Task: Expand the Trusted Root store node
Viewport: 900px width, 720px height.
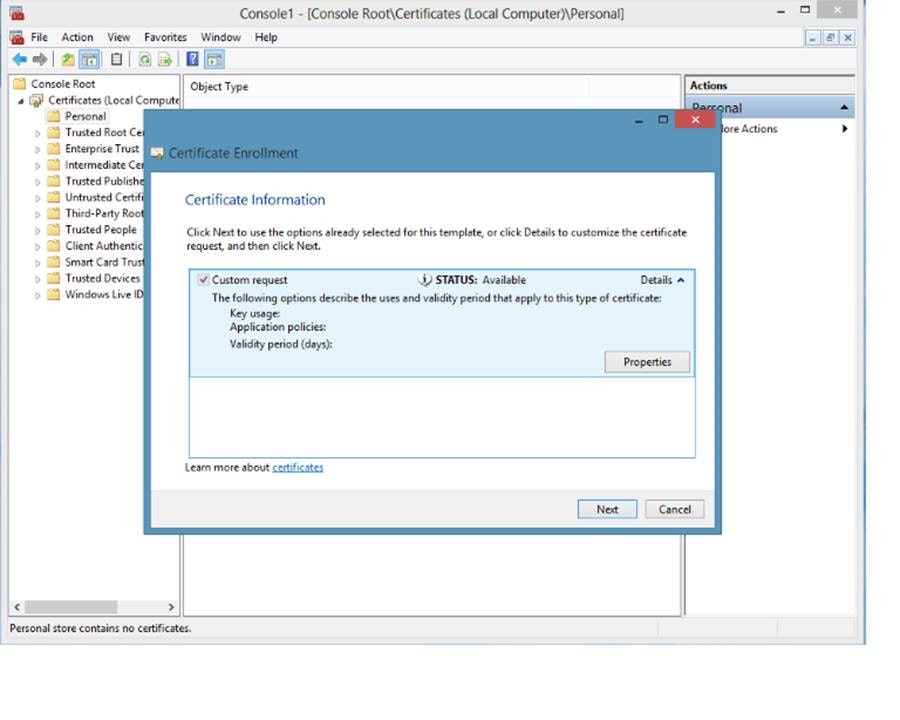Action: [37, 133]
